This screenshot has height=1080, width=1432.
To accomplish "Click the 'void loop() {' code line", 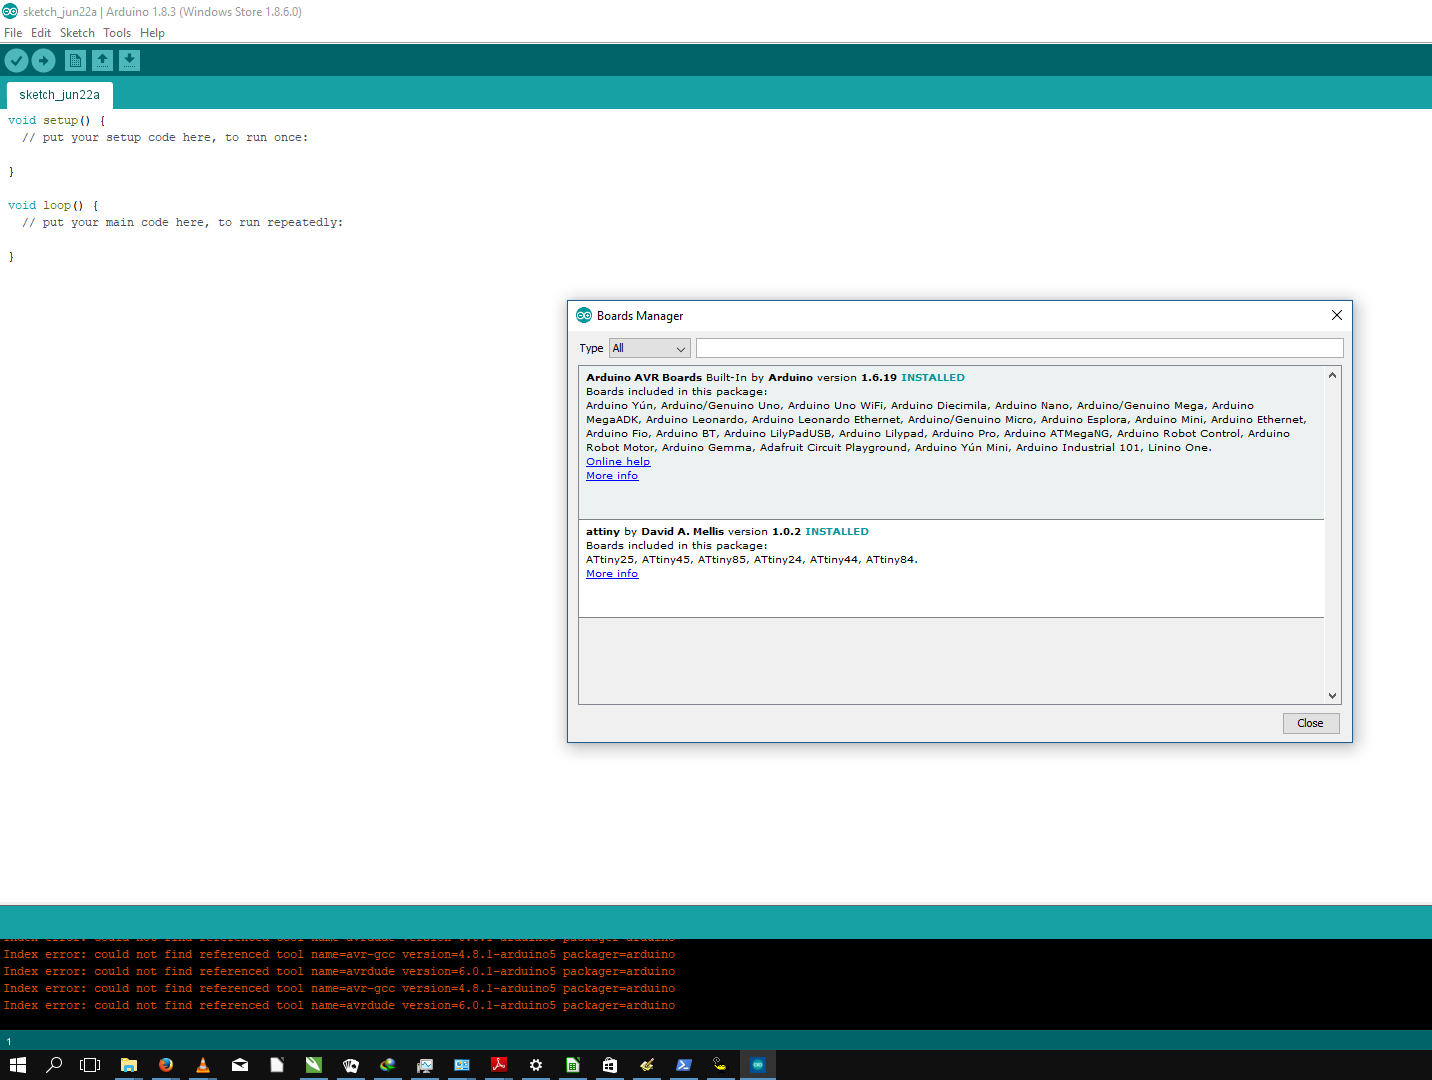I will tap(53, 205).
